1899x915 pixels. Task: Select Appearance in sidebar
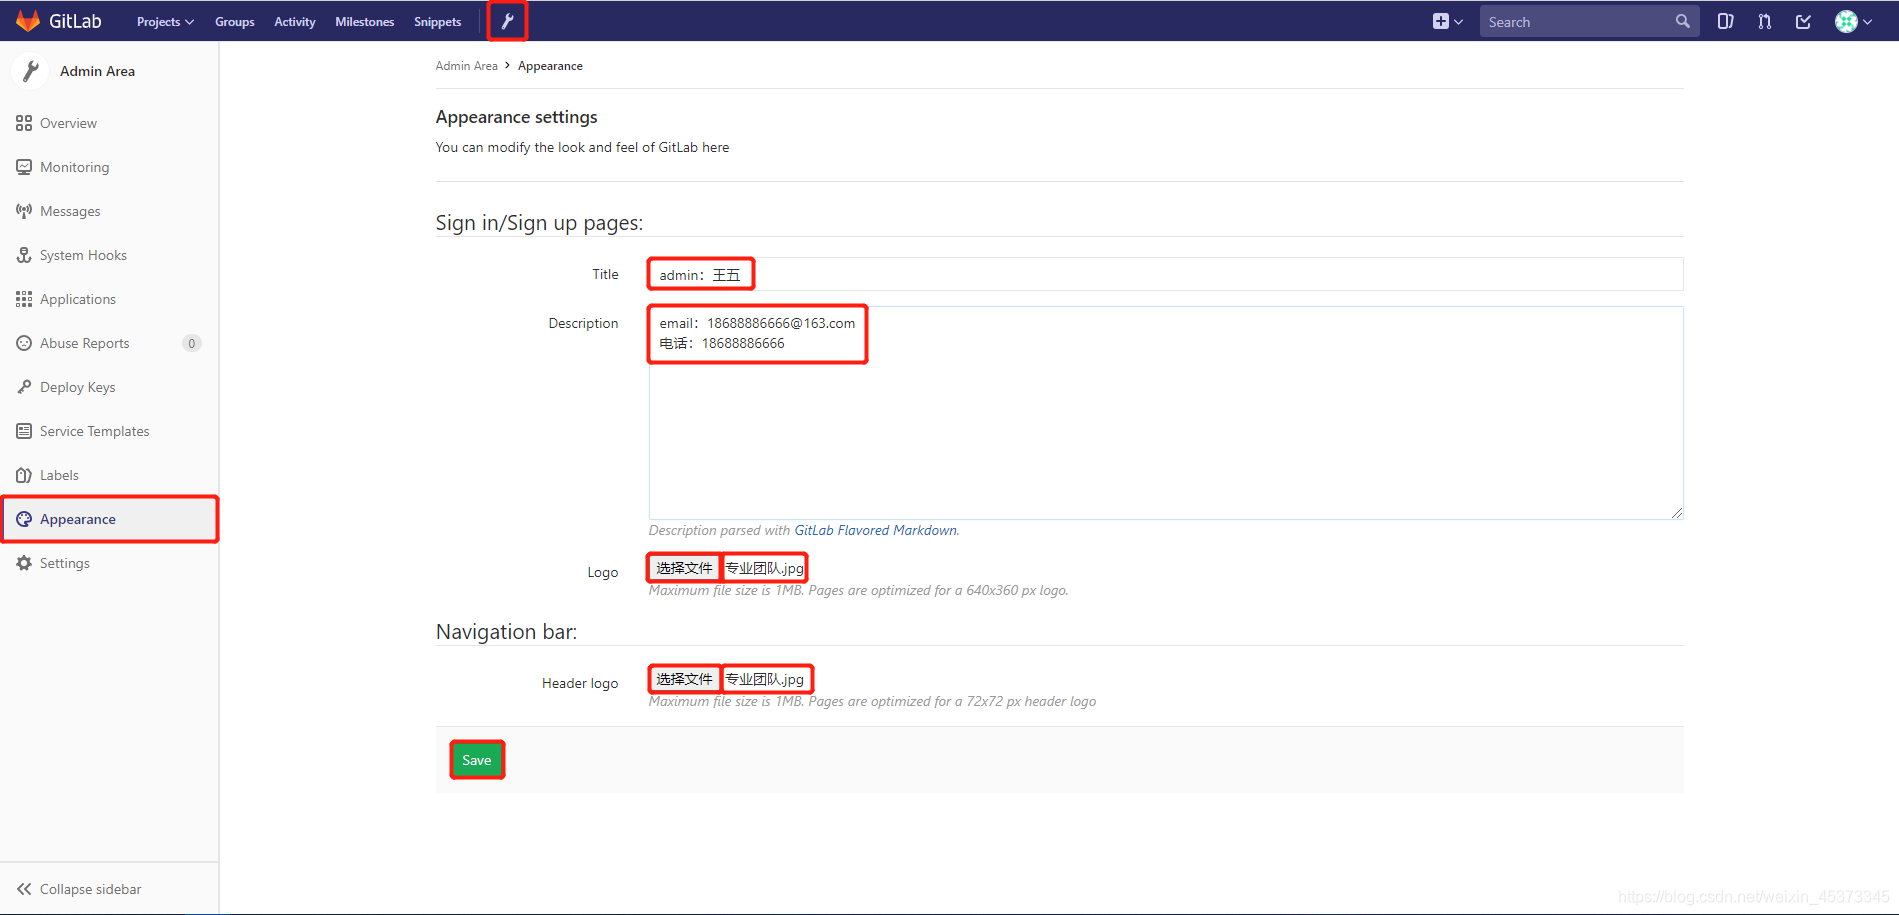point(109,519)
